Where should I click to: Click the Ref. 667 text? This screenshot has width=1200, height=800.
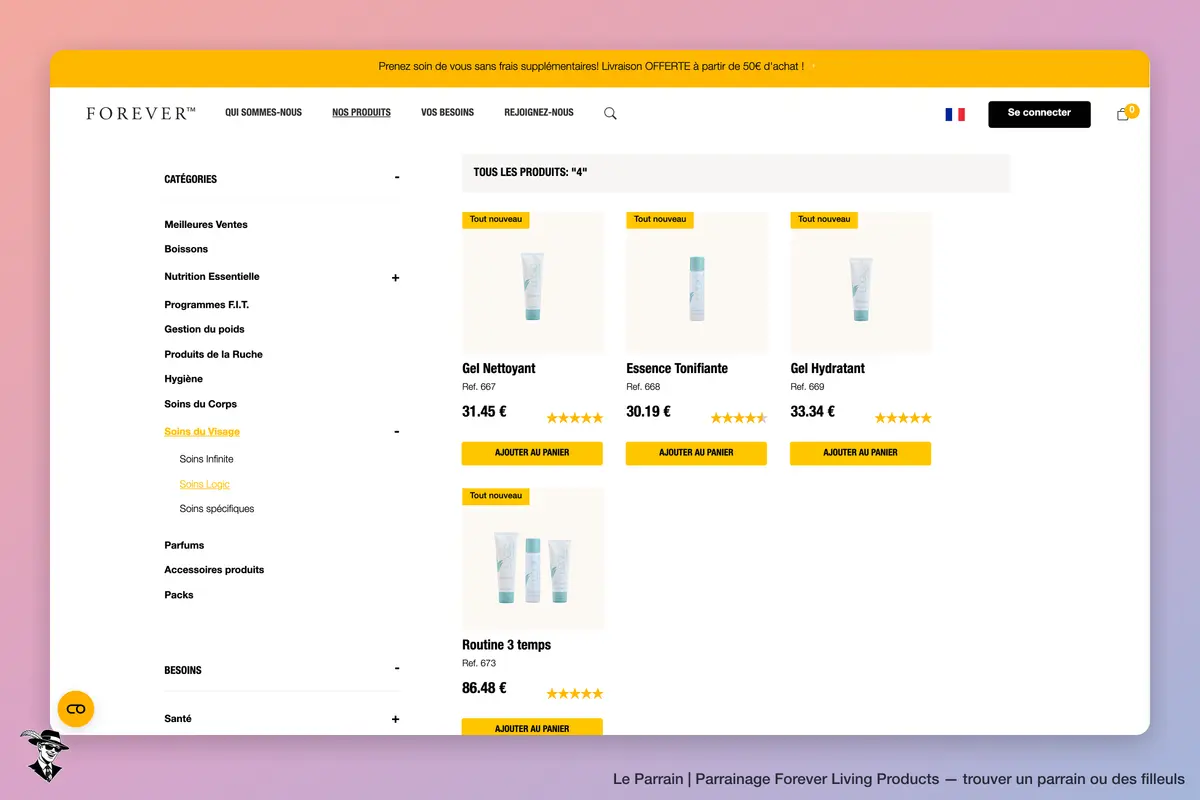tap(479, 387)
